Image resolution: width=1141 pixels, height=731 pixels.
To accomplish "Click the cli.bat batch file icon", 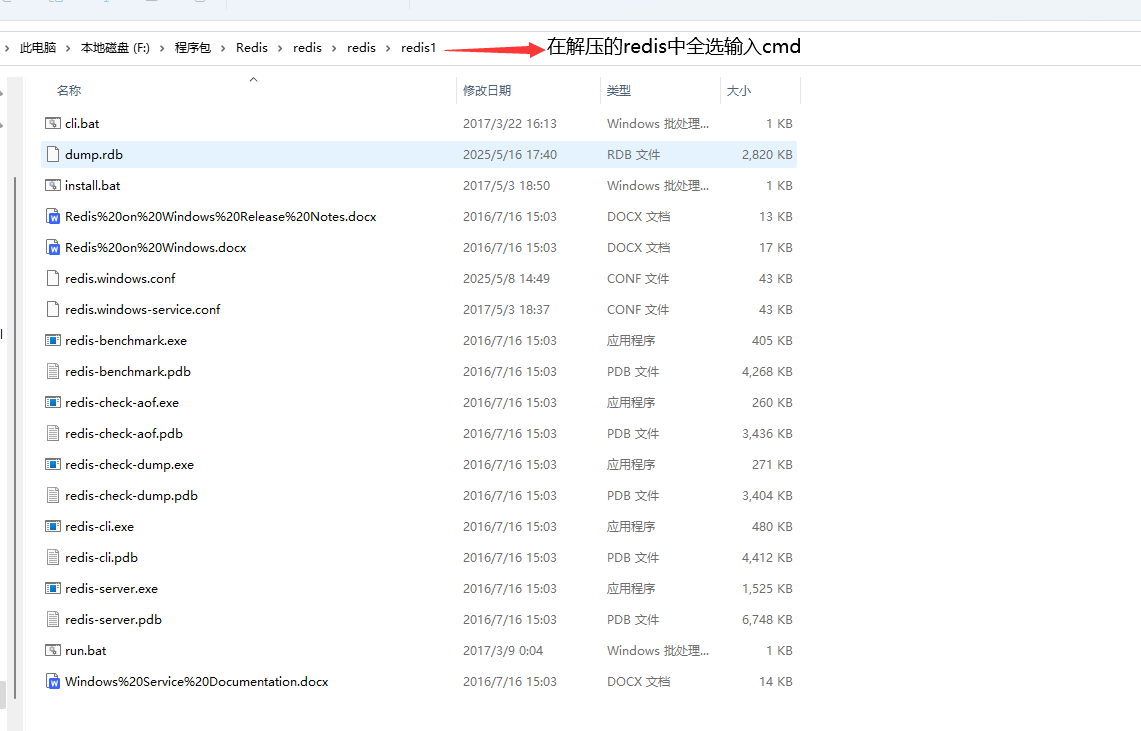I will click(52, 124).
